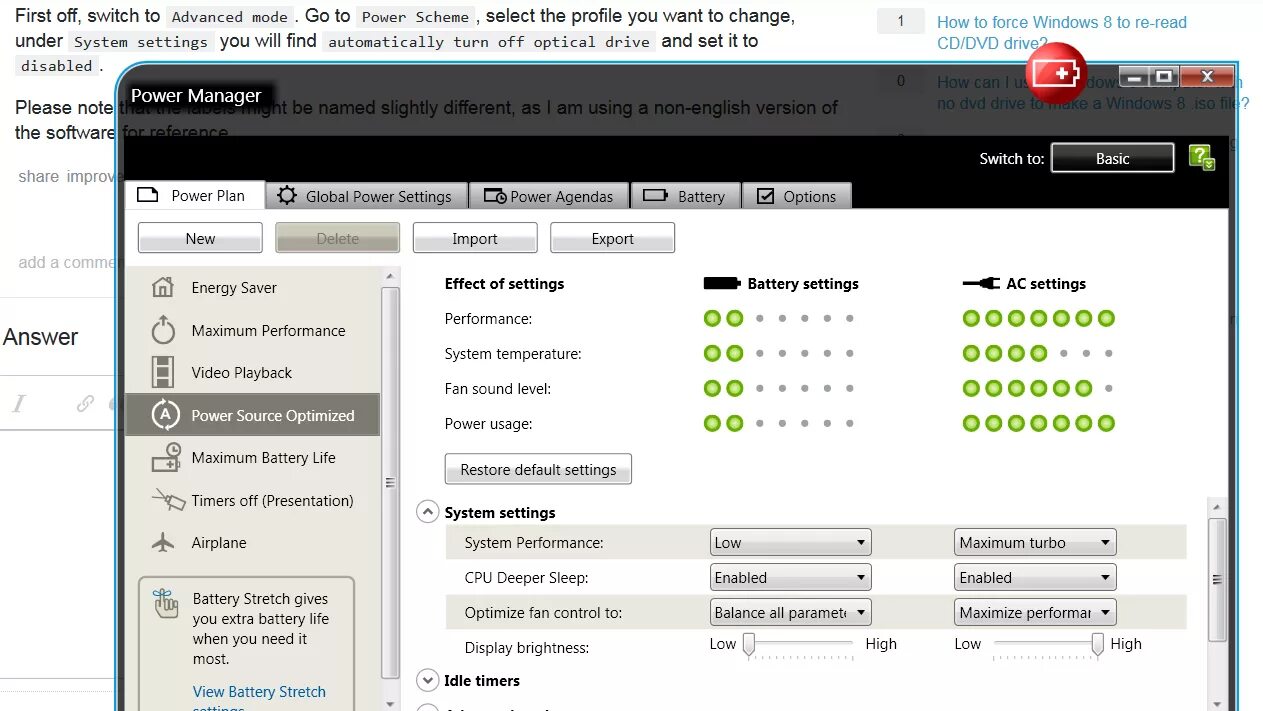Click battery Display brightness slider thumb

click(x=748, y=645)
